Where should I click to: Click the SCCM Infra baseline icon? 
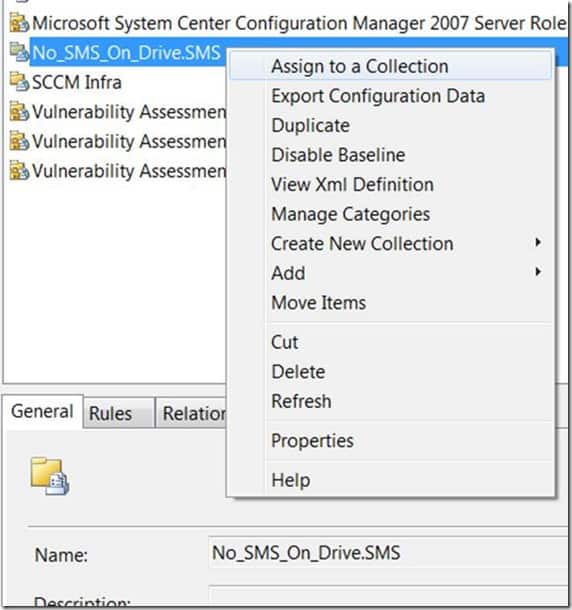(x=19, y=81)
